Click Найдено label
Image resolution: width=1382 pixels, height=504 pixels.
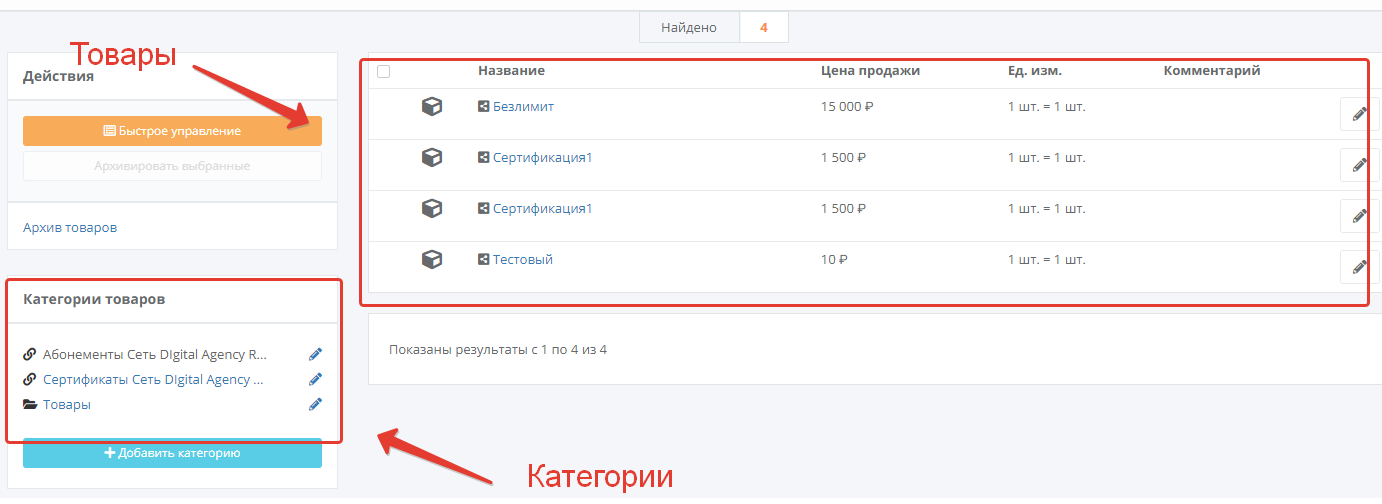pyautogui.click(x=689, y=27)
